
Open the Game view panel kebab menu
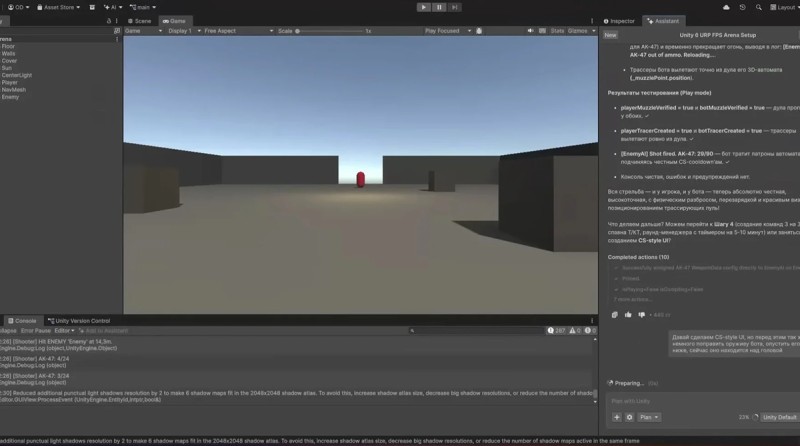(x=592, y=21)
